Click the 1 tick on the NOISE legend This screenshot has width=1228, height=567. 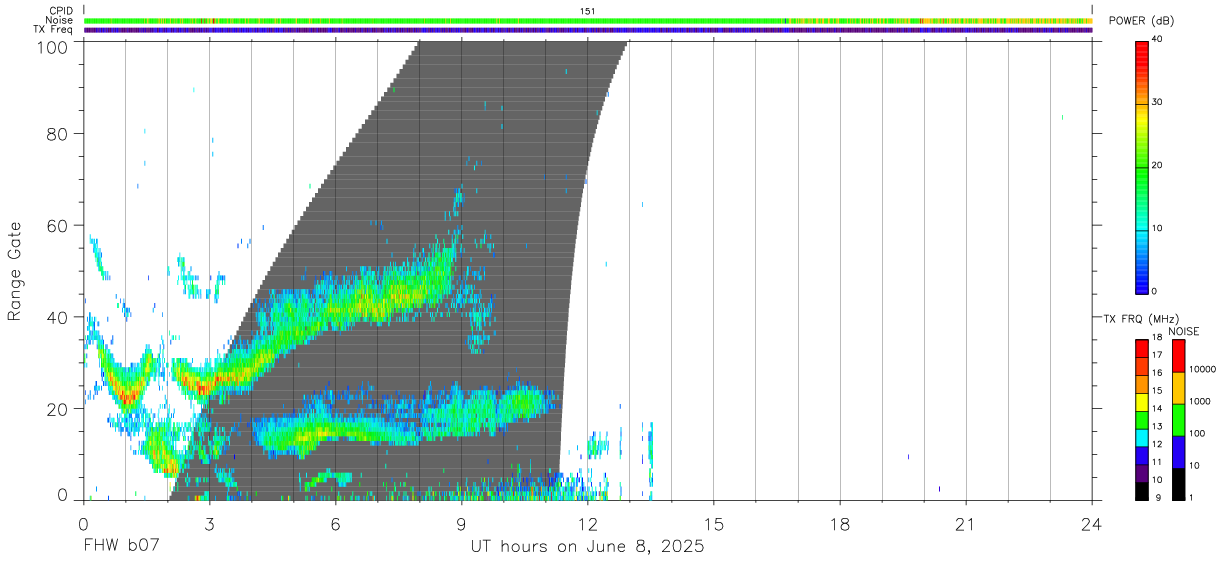point(1193,497)
